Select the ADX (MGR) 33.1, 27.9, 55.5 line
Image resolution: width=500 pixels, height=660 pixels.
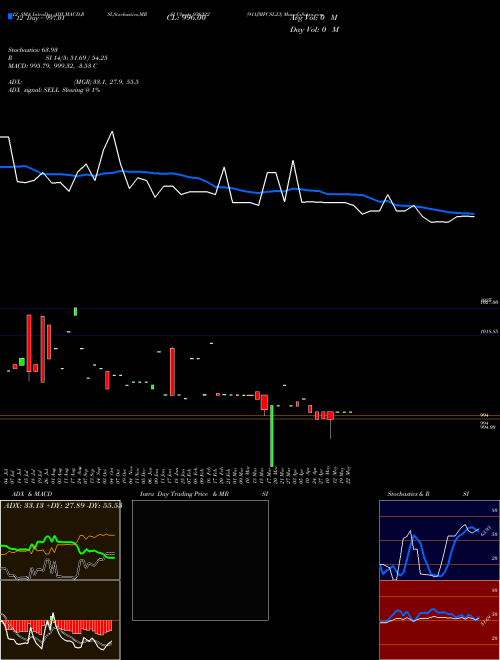click(73, 82)
